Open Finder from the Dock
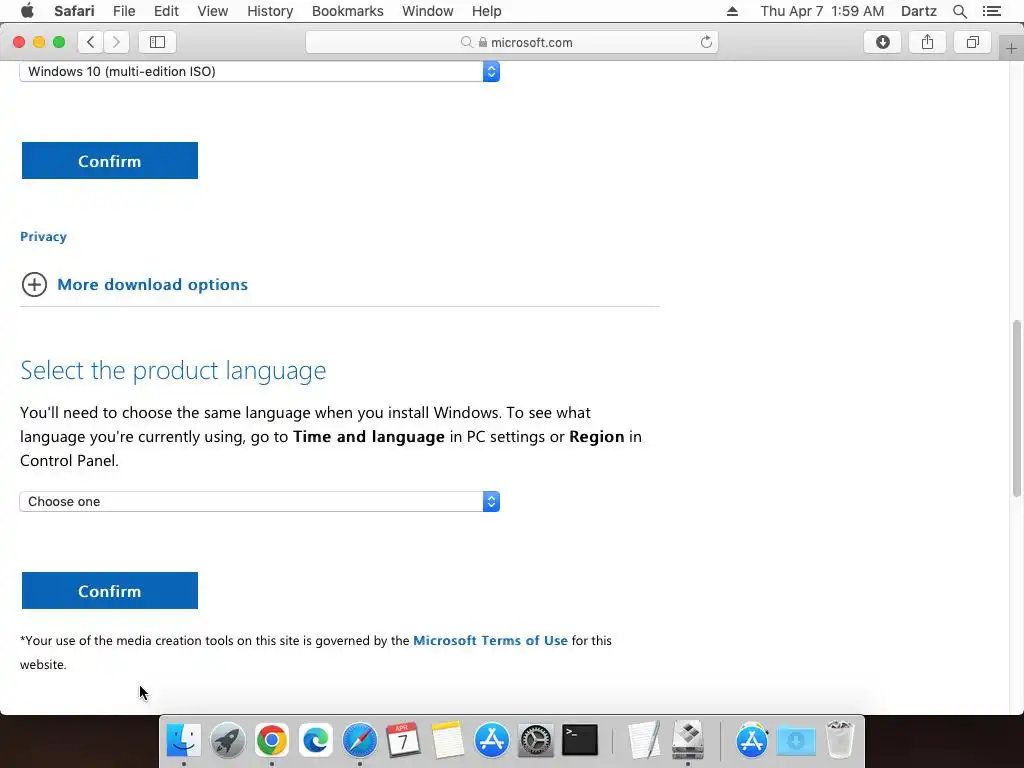 pyautogui.click(x=184, y=741)
